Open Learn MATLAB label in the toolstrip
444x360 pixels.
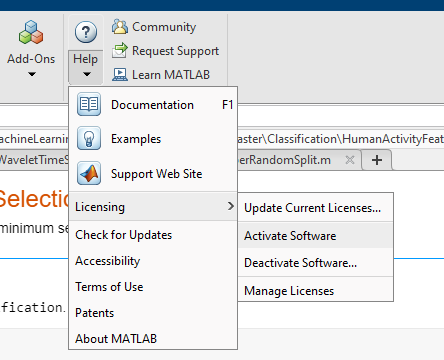[x=171, y=75]
